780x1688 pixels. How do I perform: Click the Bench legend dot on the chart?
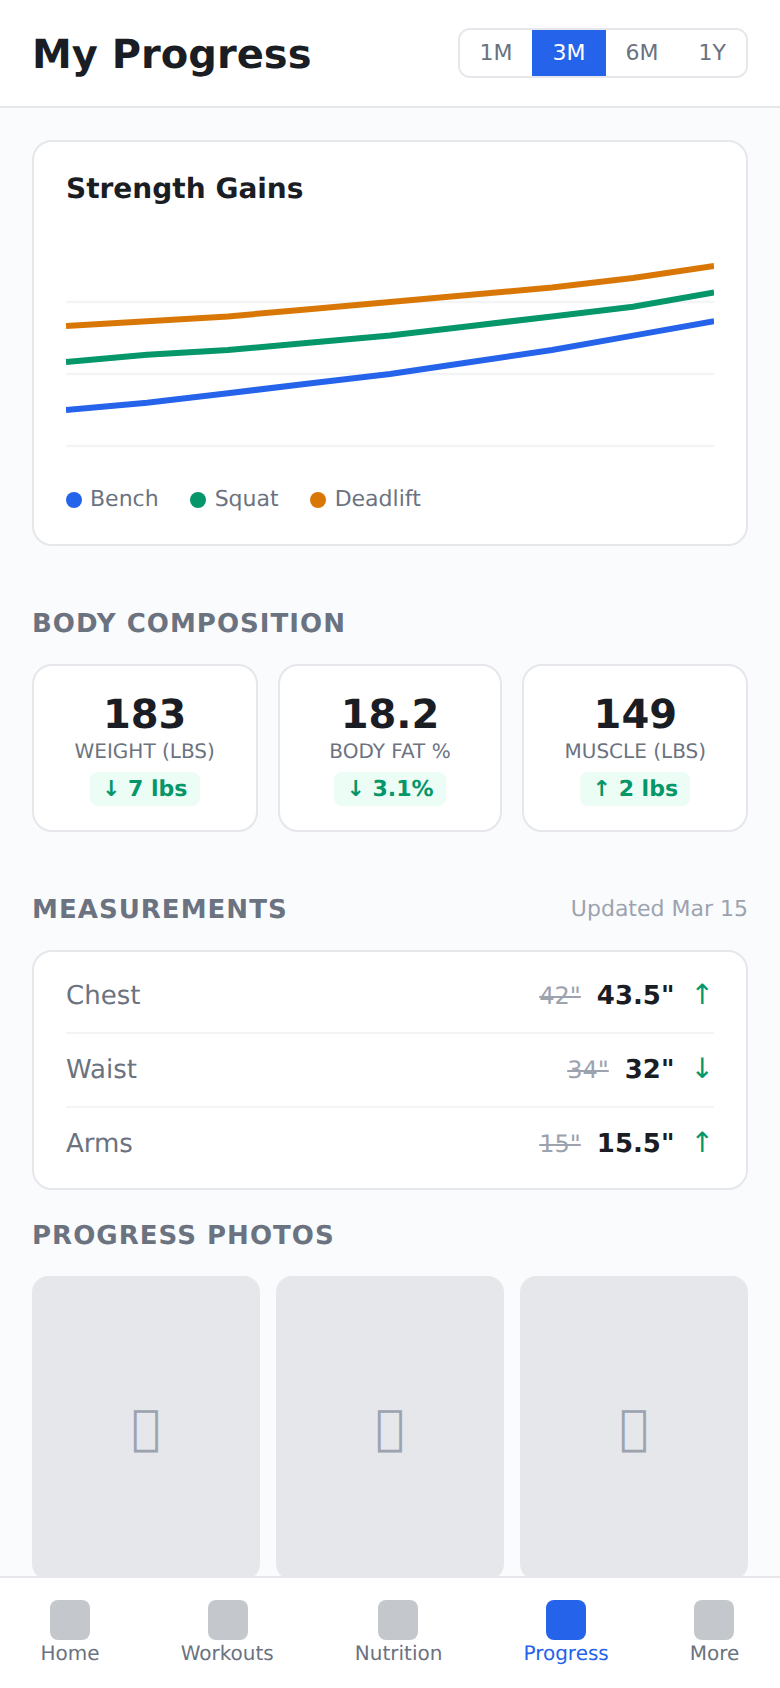73,498
